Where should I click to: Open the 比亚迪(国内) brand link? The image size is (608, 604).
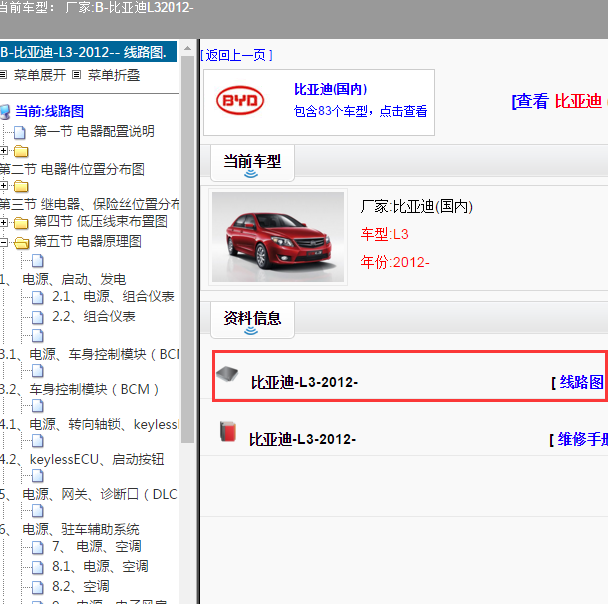[x=330, y=89]
